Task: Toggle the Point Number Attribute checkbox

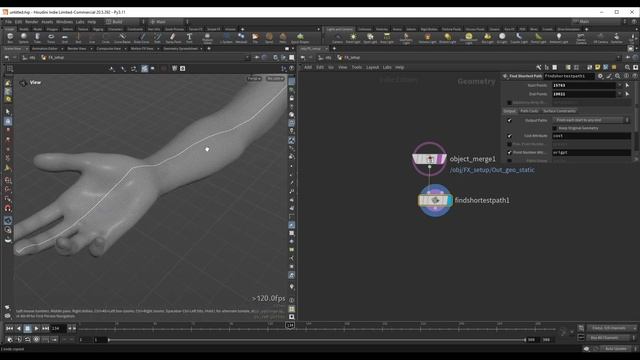Action: [x=509, y=153]
